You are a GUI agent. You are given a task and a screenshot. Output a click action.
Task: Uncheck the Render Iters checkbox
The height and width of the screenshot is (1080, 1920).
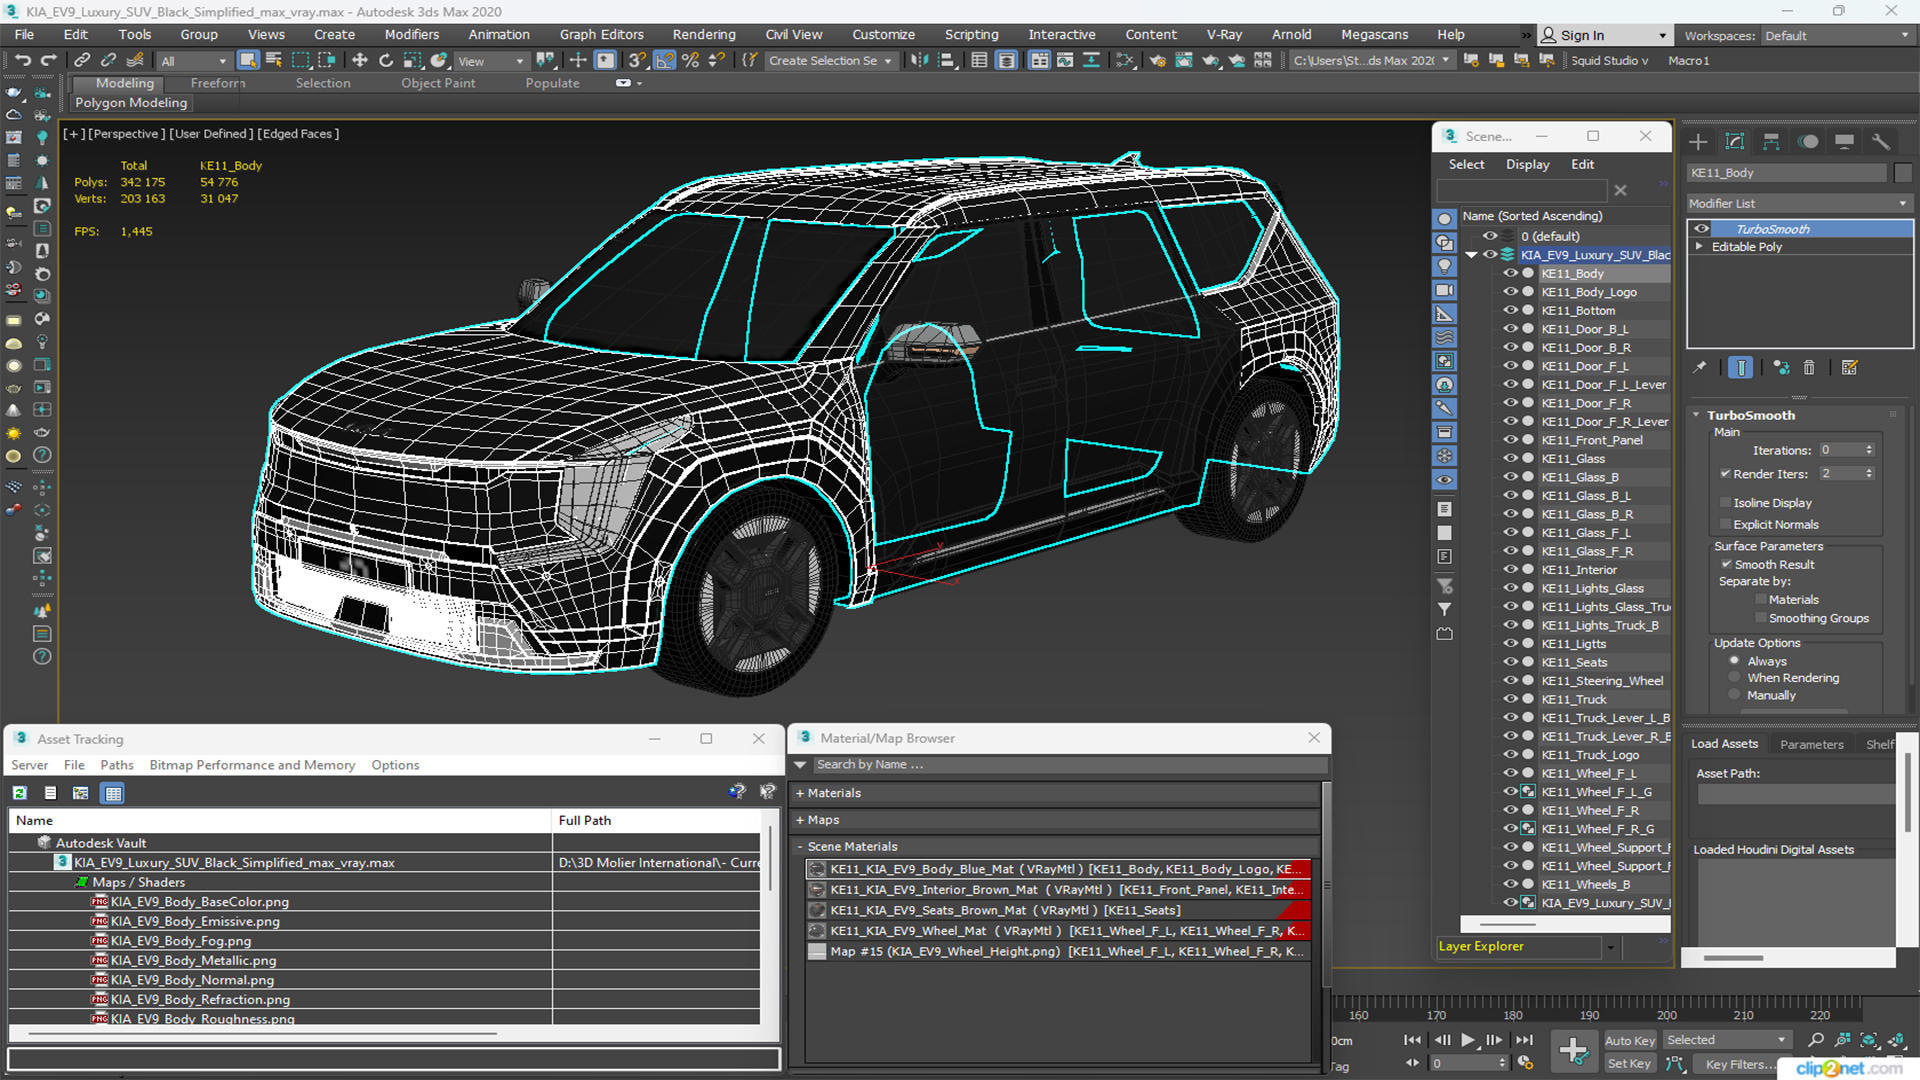[x=1725, y=474]
